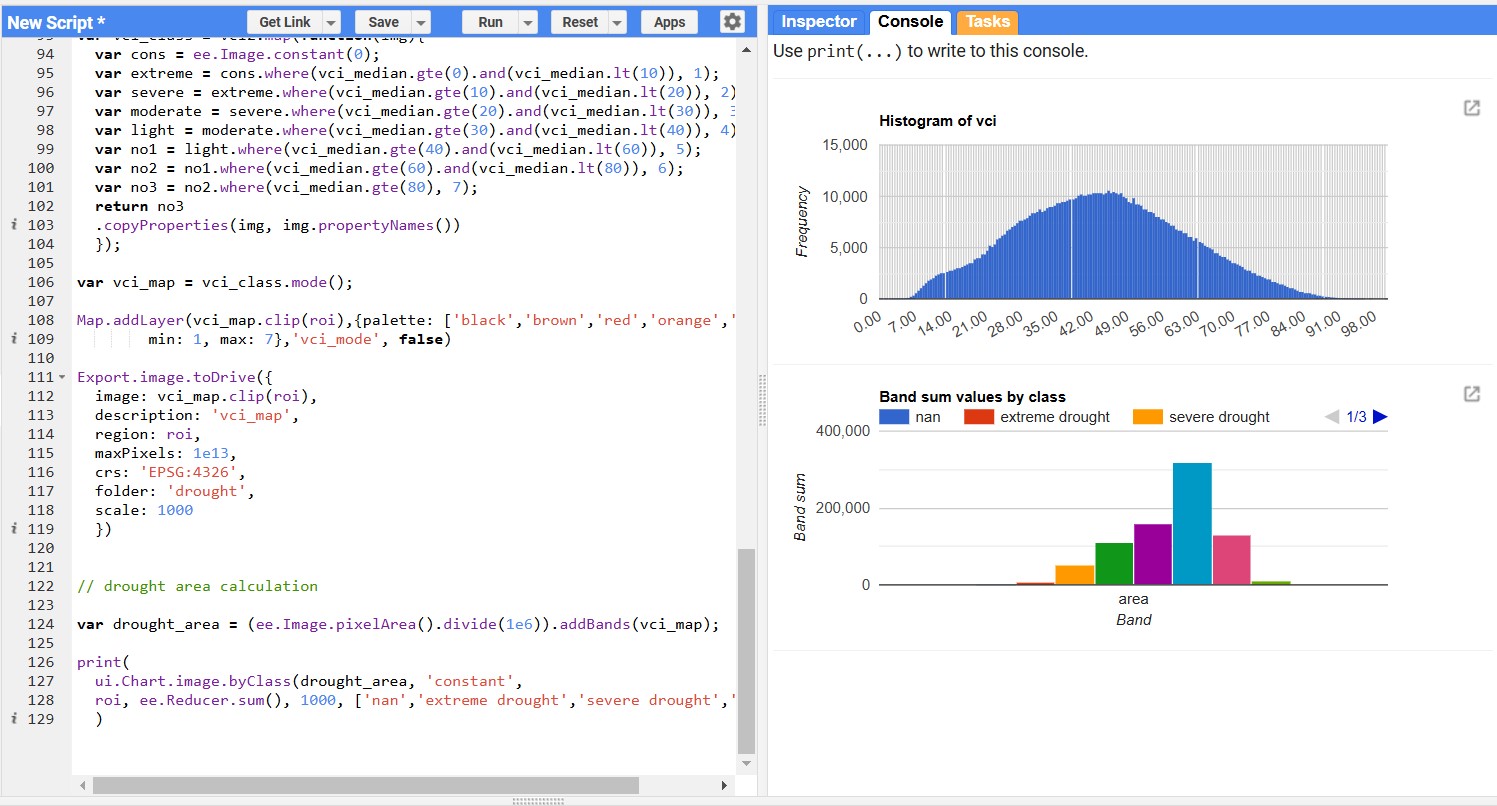Click the blue nan legend swatch
Image resolution: width=1497 pixels, height=806 pixels.
(893, 417)
